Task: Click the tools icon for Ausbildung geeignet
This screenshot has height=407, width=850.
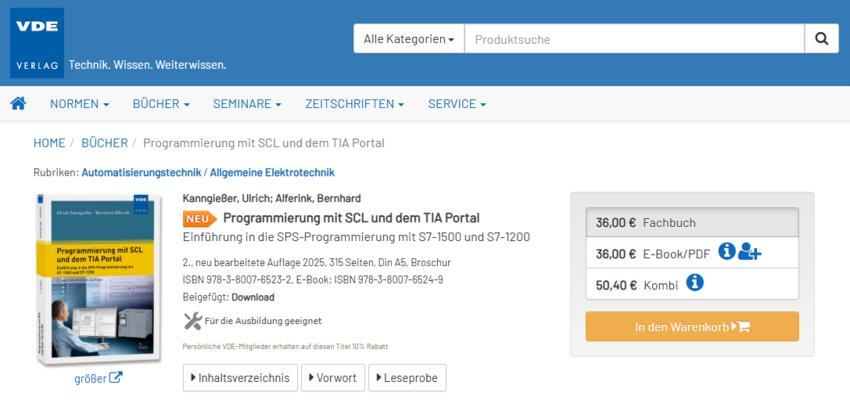Action: coord(193,321)
